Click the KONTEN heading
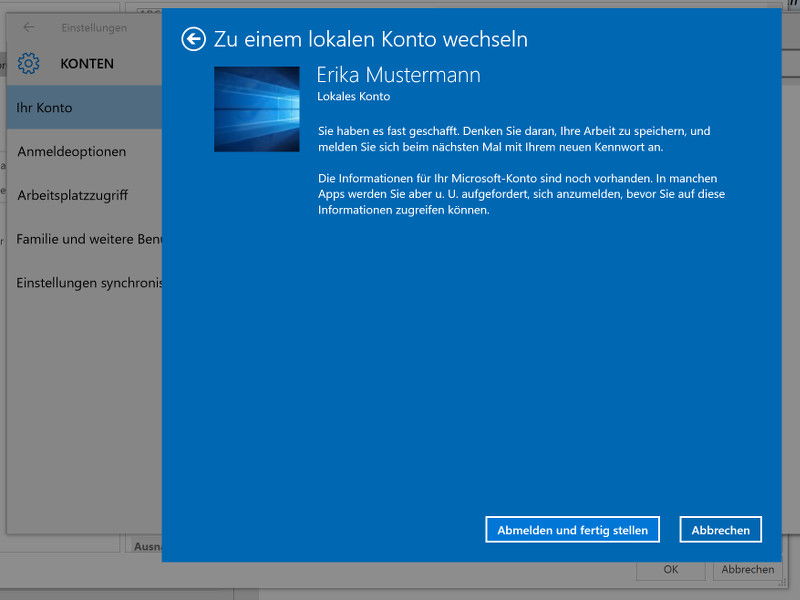800x600 pixels. coord(87,64)
